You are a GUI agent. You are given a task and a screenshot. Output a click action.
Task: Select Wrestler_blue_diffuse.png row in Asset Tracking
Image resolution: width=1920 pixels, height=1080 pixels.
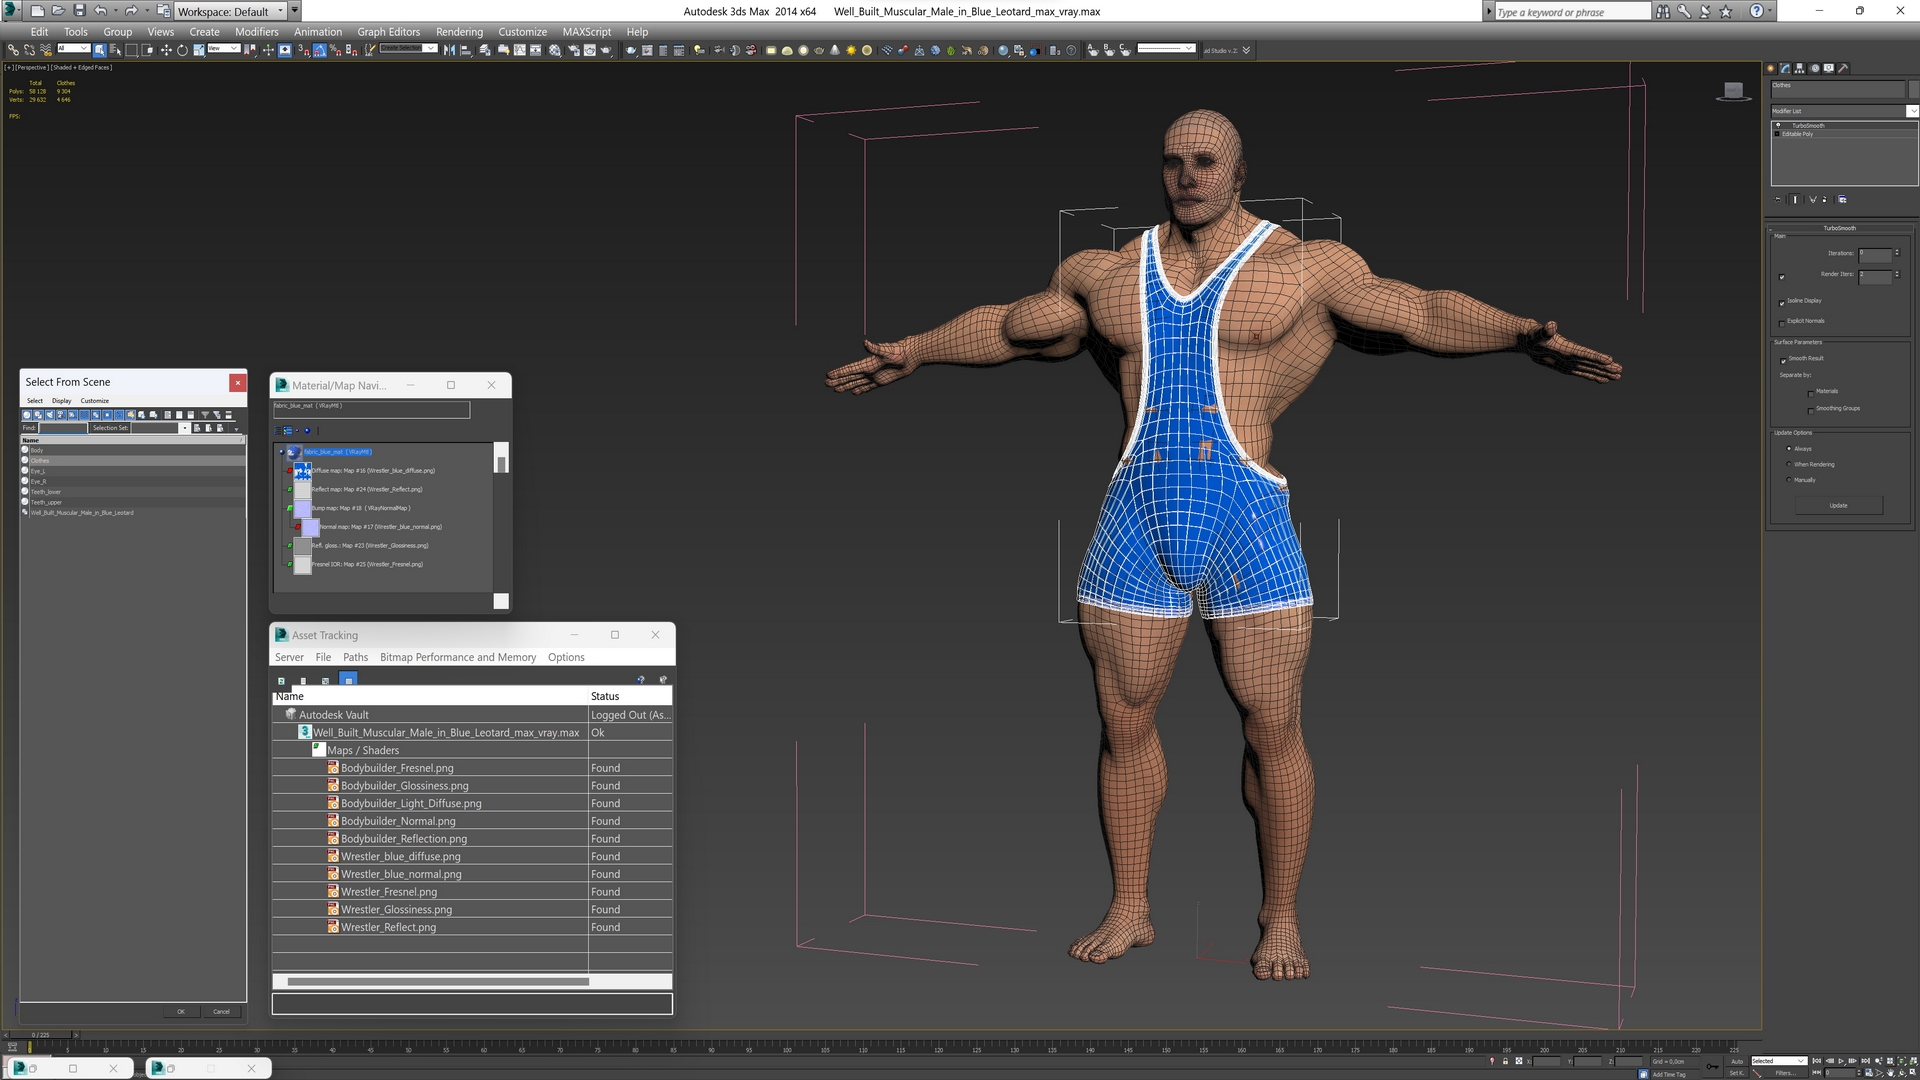pyautogui.click(x=472, y=857)
